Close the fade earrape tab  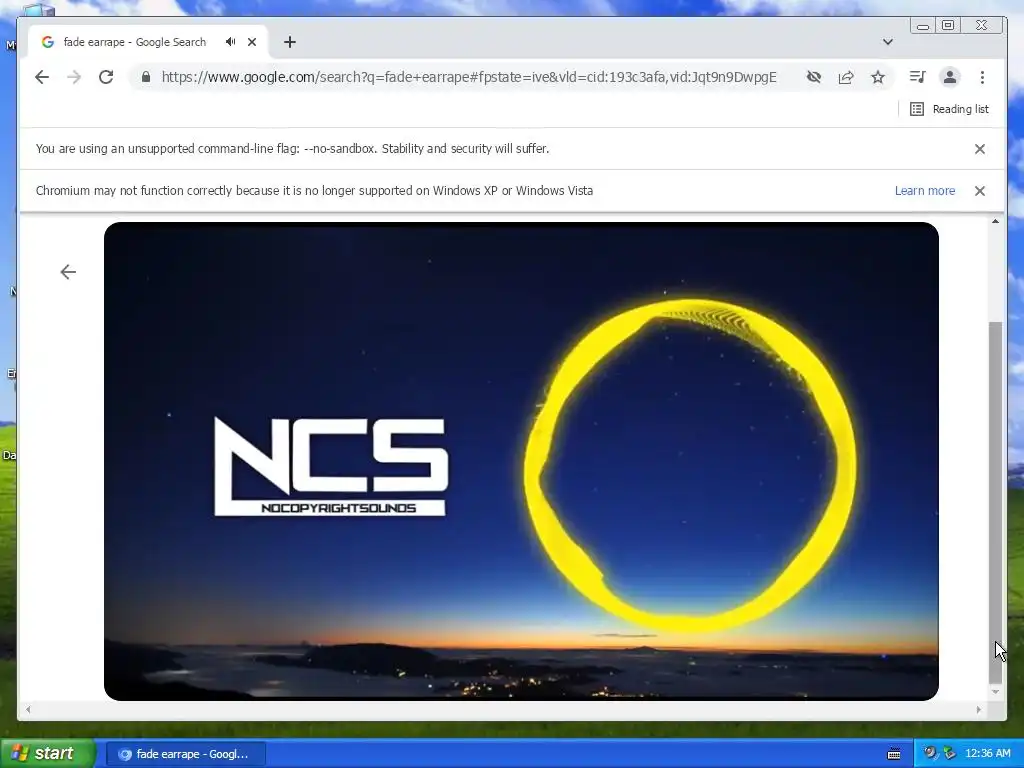point(252,42)
